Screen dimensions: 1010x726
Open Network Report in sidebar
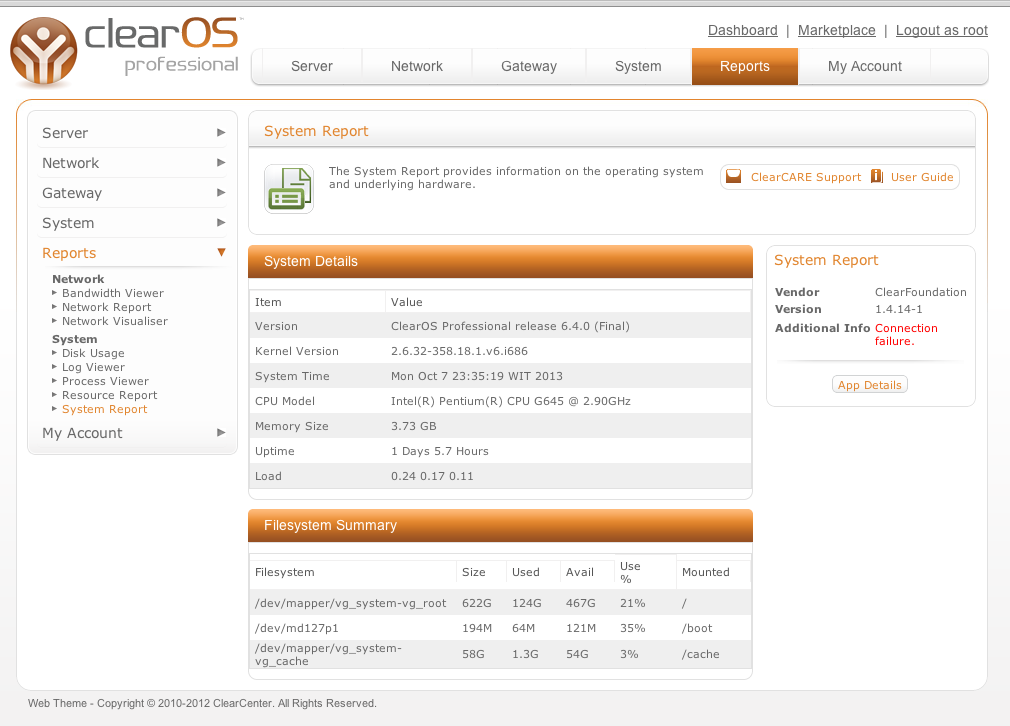(x=106, y=307)
